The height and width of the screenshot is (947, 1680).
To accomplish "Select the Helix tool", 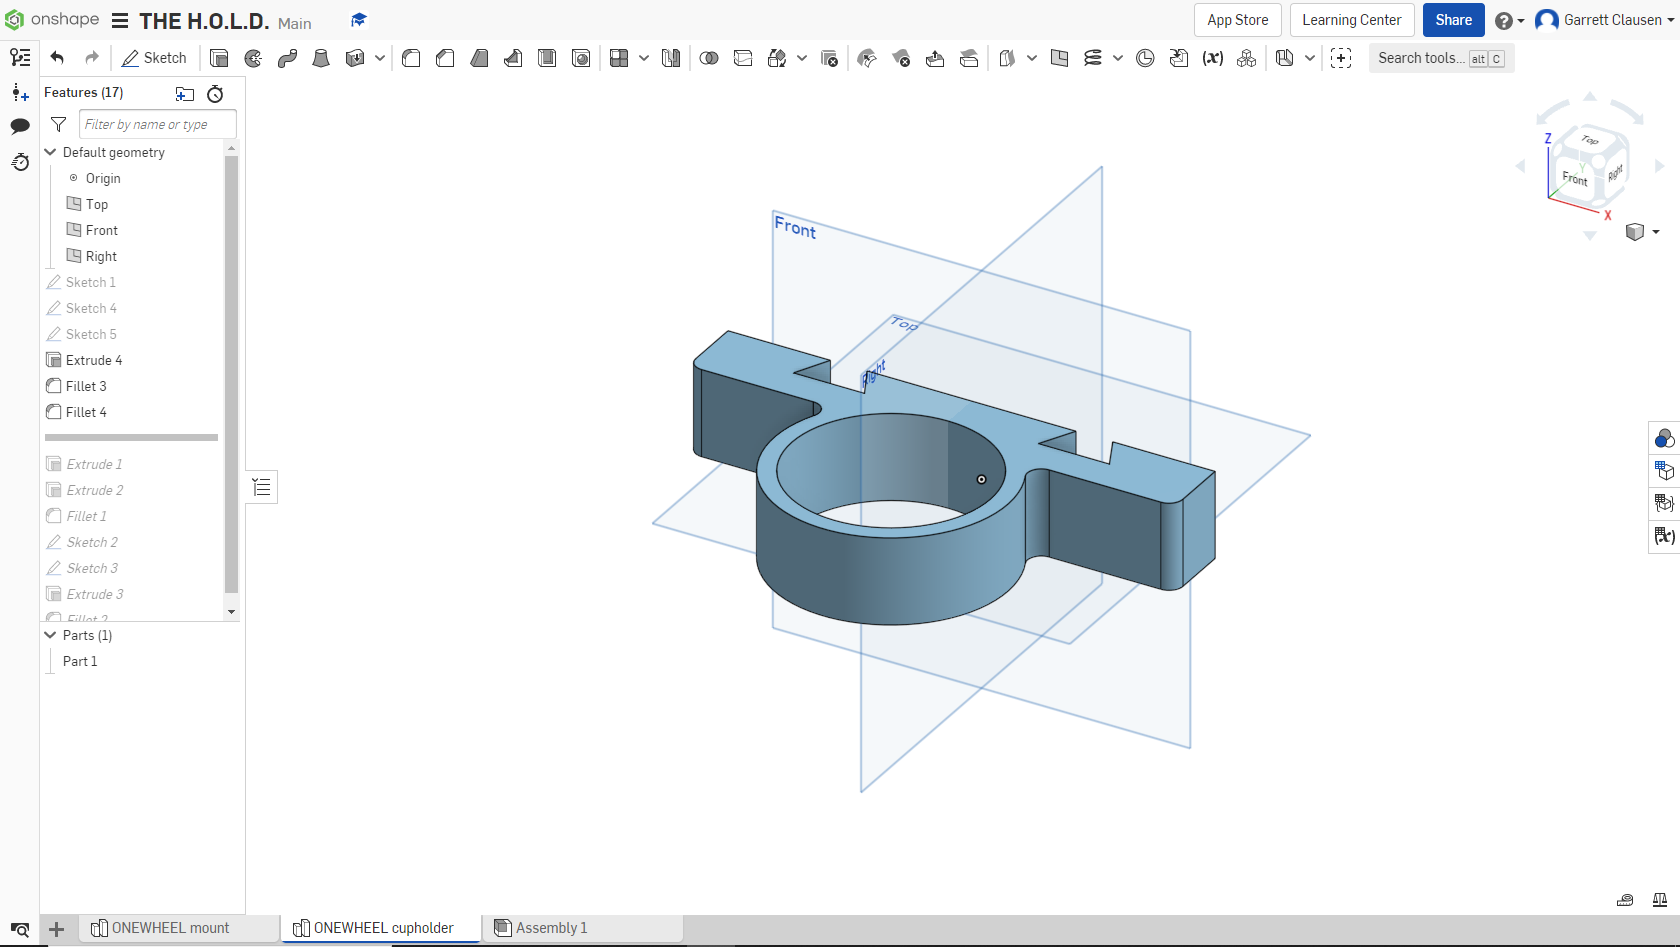I will click(x=1093, y=58).
